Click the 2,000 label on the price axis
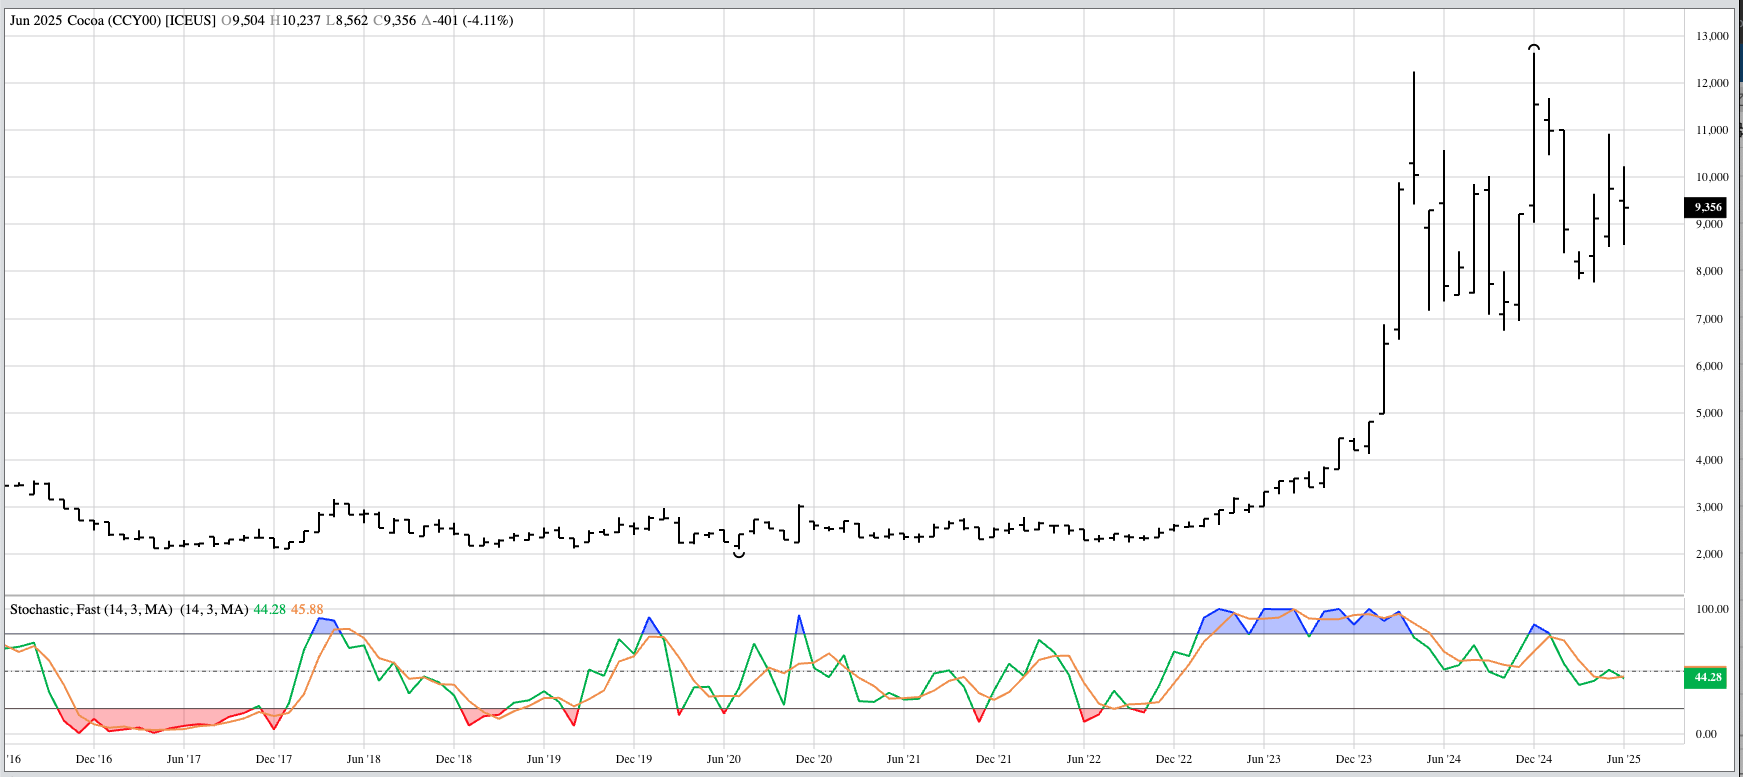This screenshot has width=1743, height=777. pyautogui.click(x=1712, y=554)
